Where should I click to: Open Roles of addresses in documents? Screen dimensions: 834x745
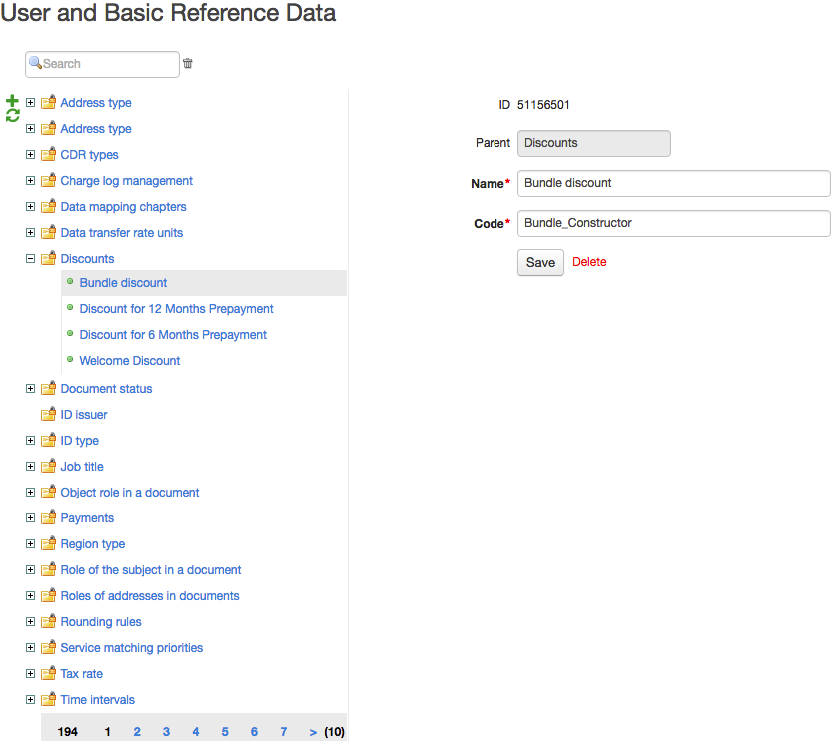coord(149,596)
